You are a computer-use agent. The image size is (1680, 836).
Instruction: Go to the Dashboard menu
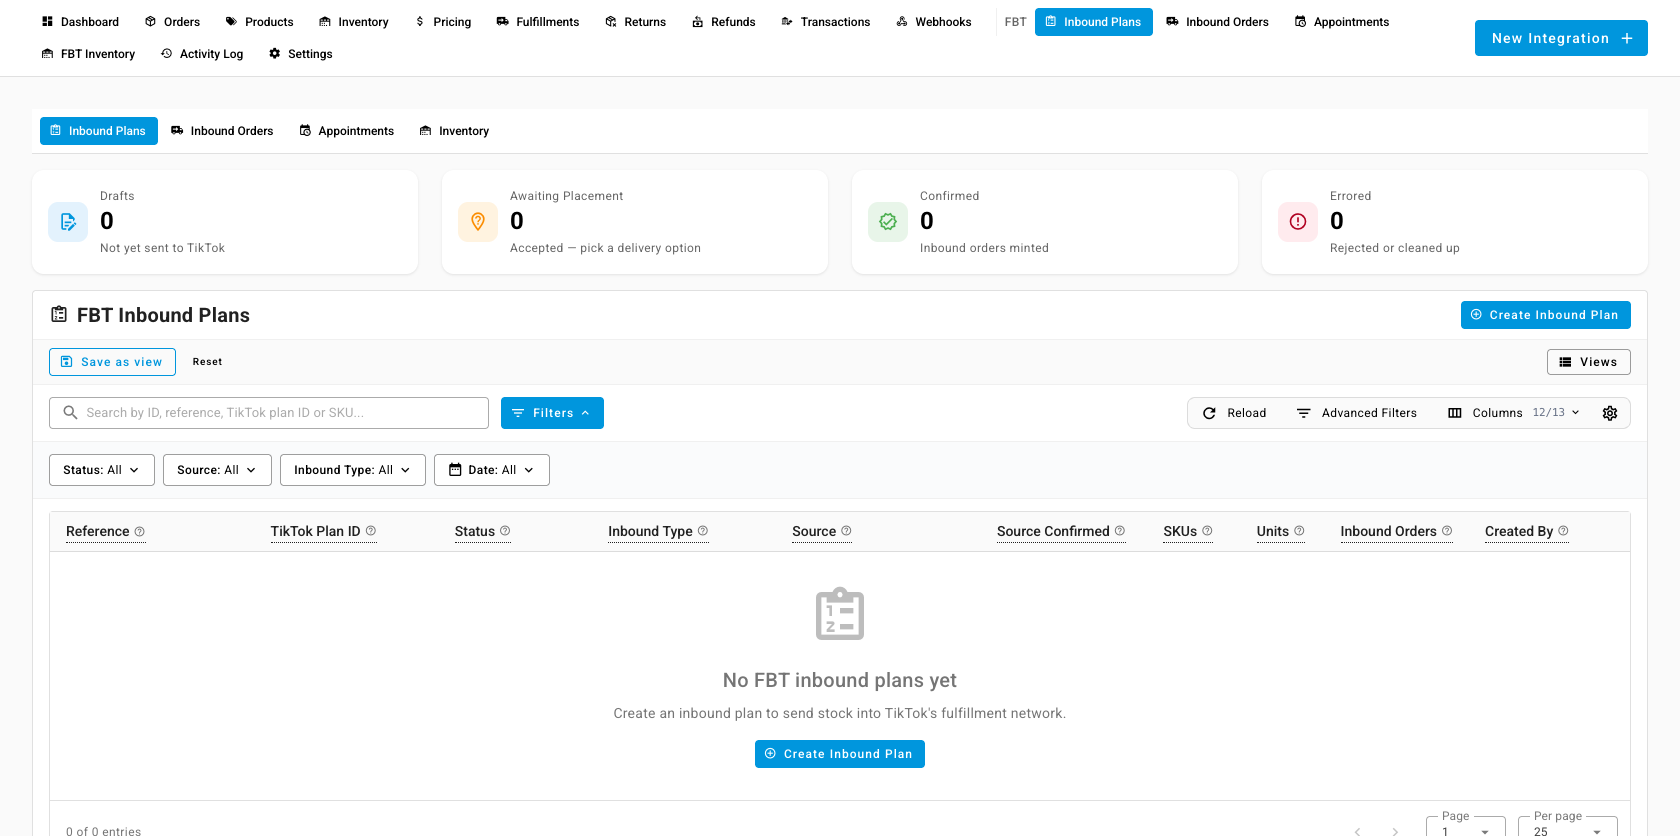click(x=80, y=22)
